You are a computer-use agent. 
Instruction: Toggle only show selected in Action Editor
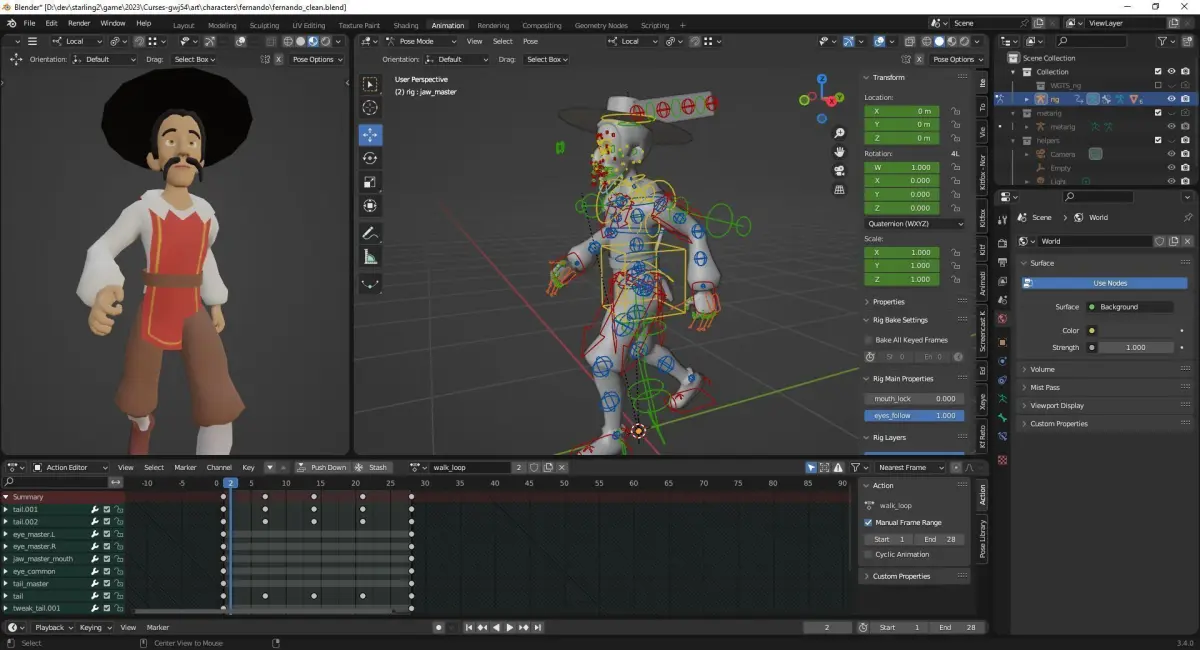tap(811, 467)
